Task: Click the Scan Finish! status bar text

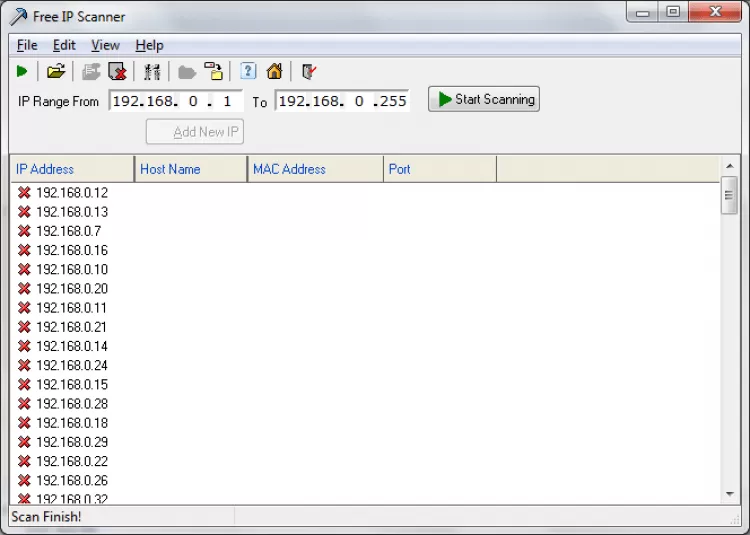Action: pos(46,517)
